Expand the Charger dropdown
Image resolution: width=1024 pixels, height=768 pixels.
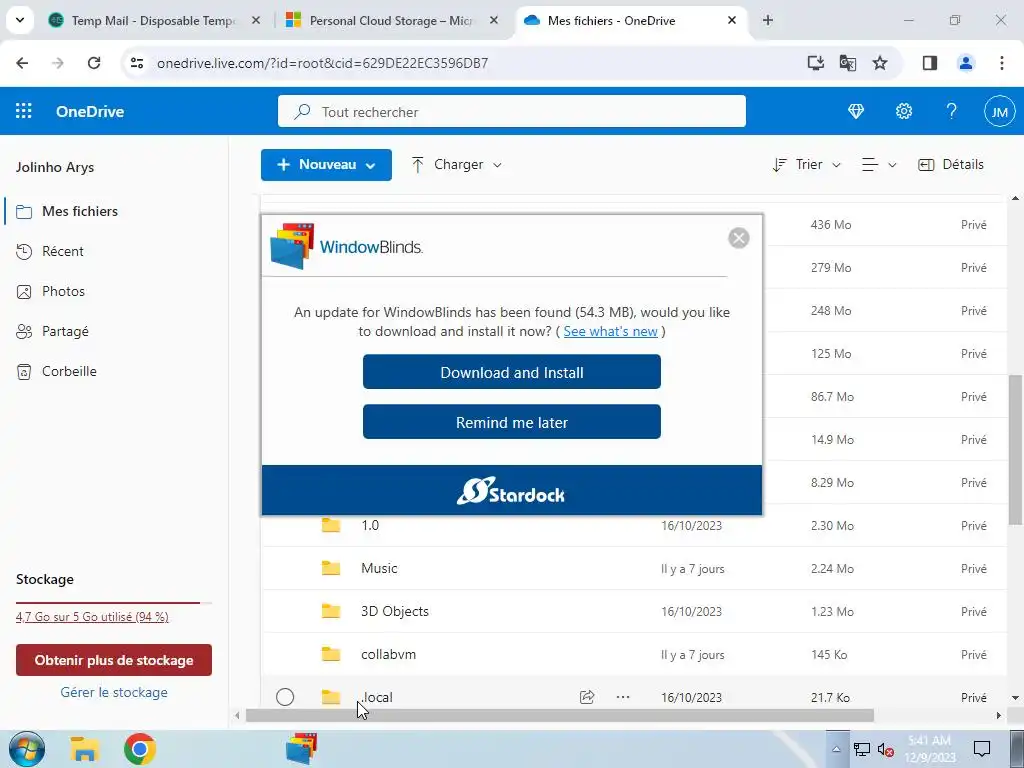tap(457, 165)
